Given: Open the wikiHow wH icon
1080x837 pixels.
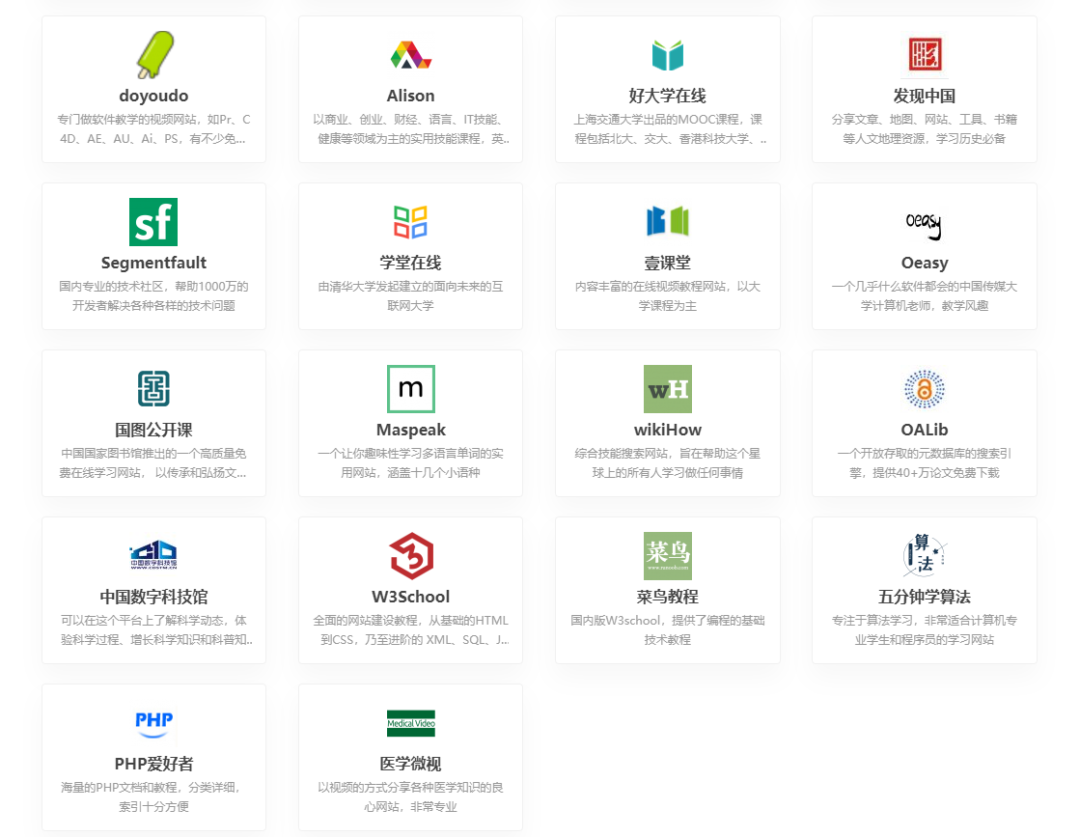Looking at the screenshot, I should [x=667, y=389].
